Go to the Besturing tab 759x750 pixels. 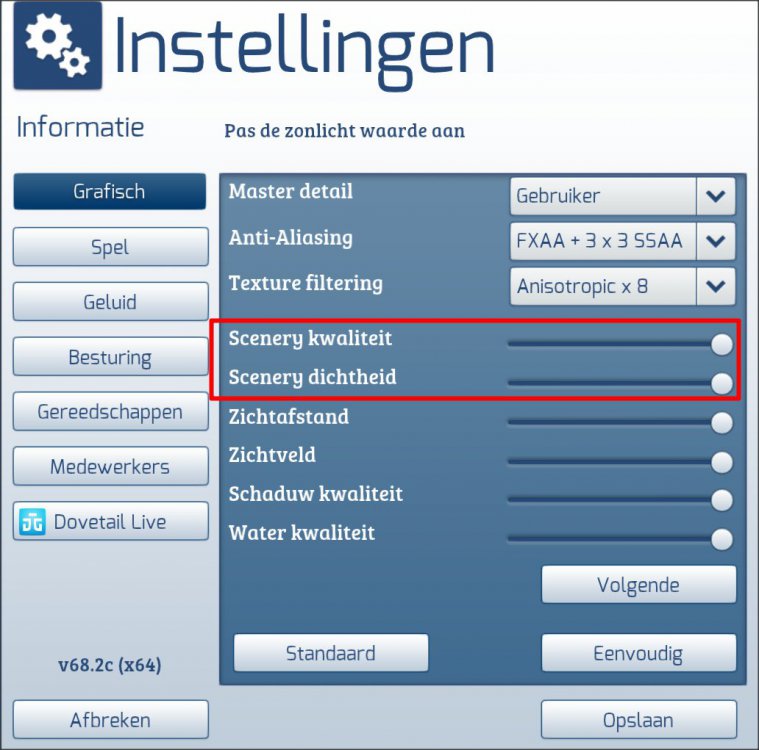[111, 356]
